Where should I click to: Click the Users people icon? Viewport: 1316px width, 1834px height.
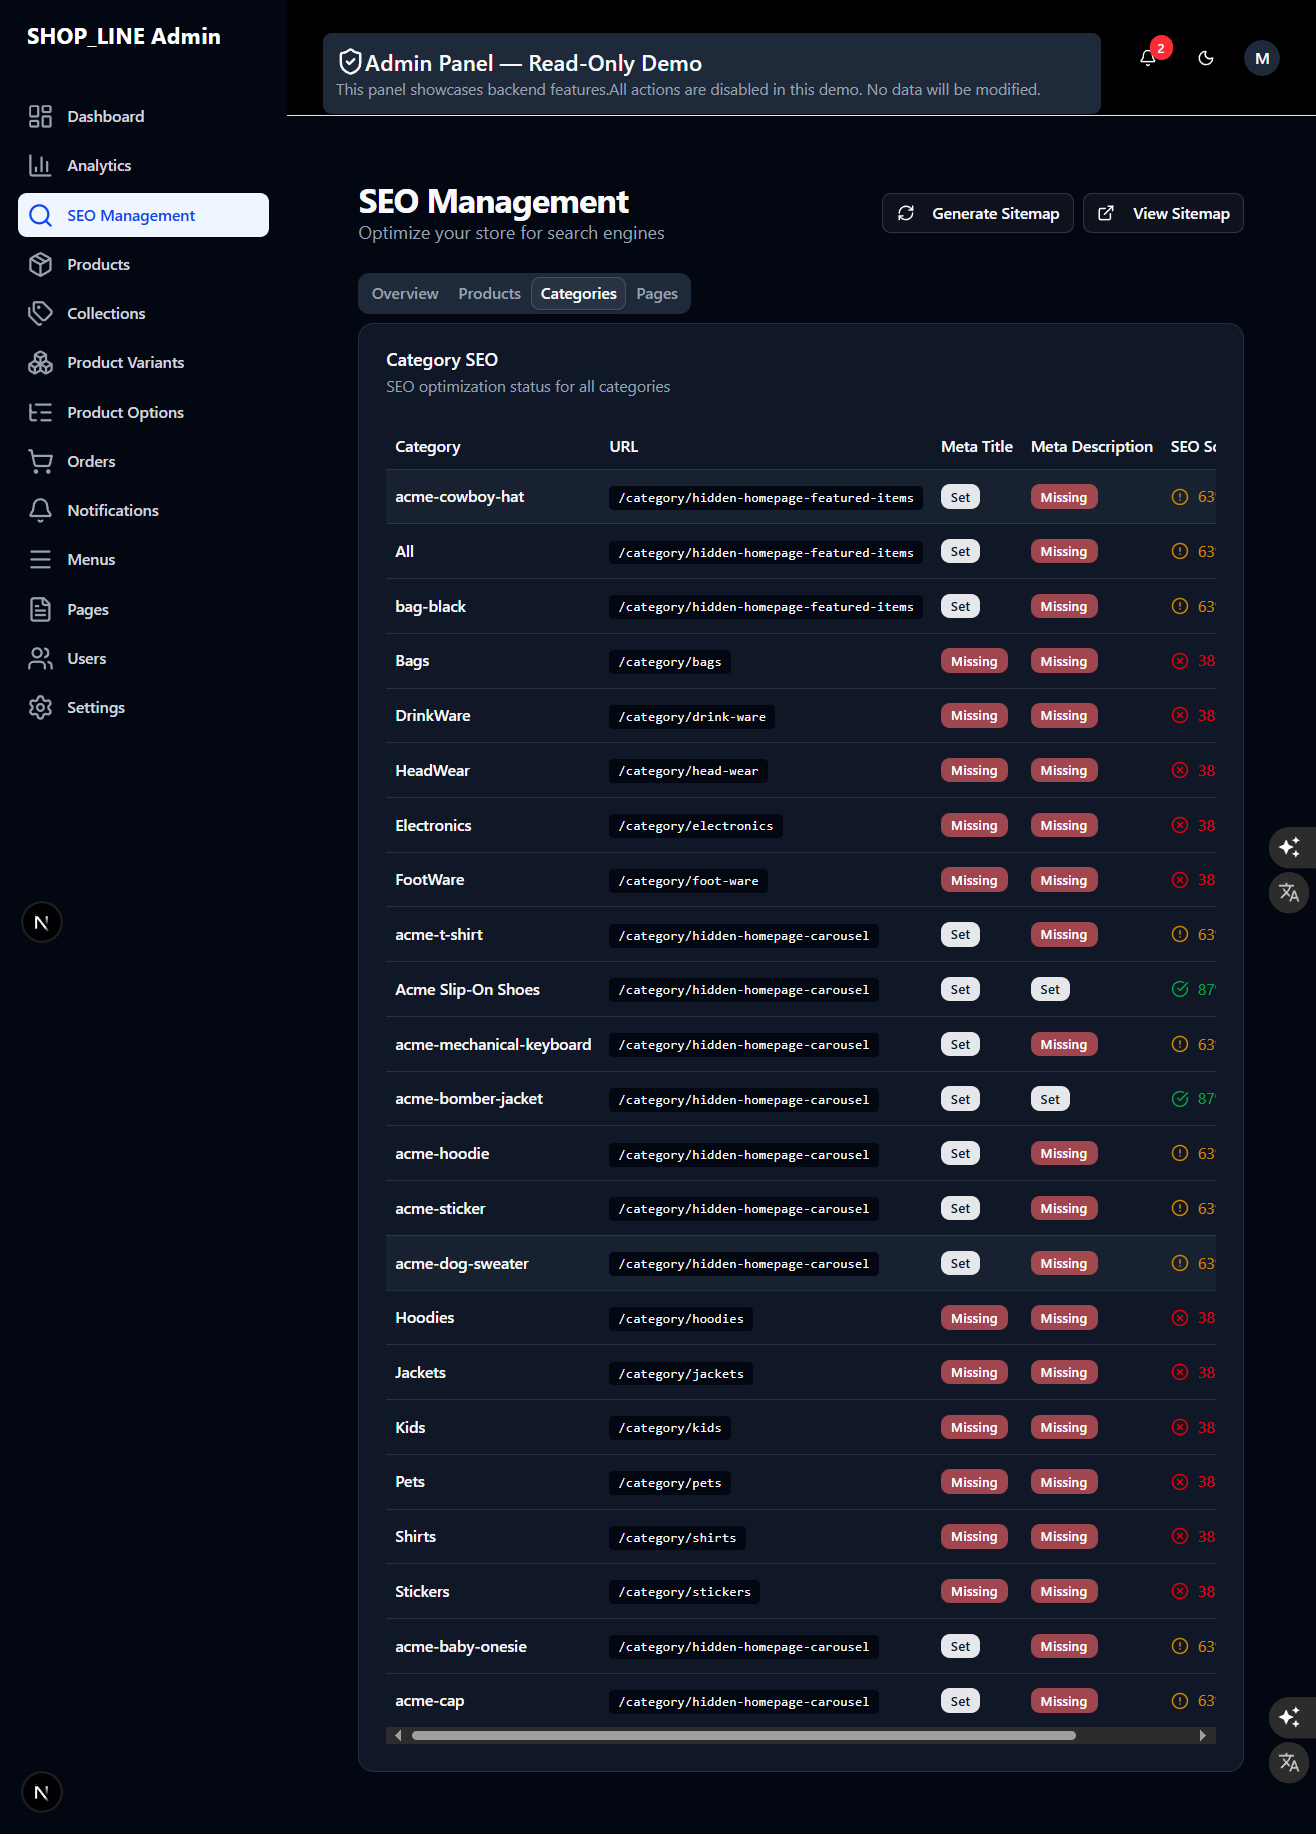[x=40, y=659]
